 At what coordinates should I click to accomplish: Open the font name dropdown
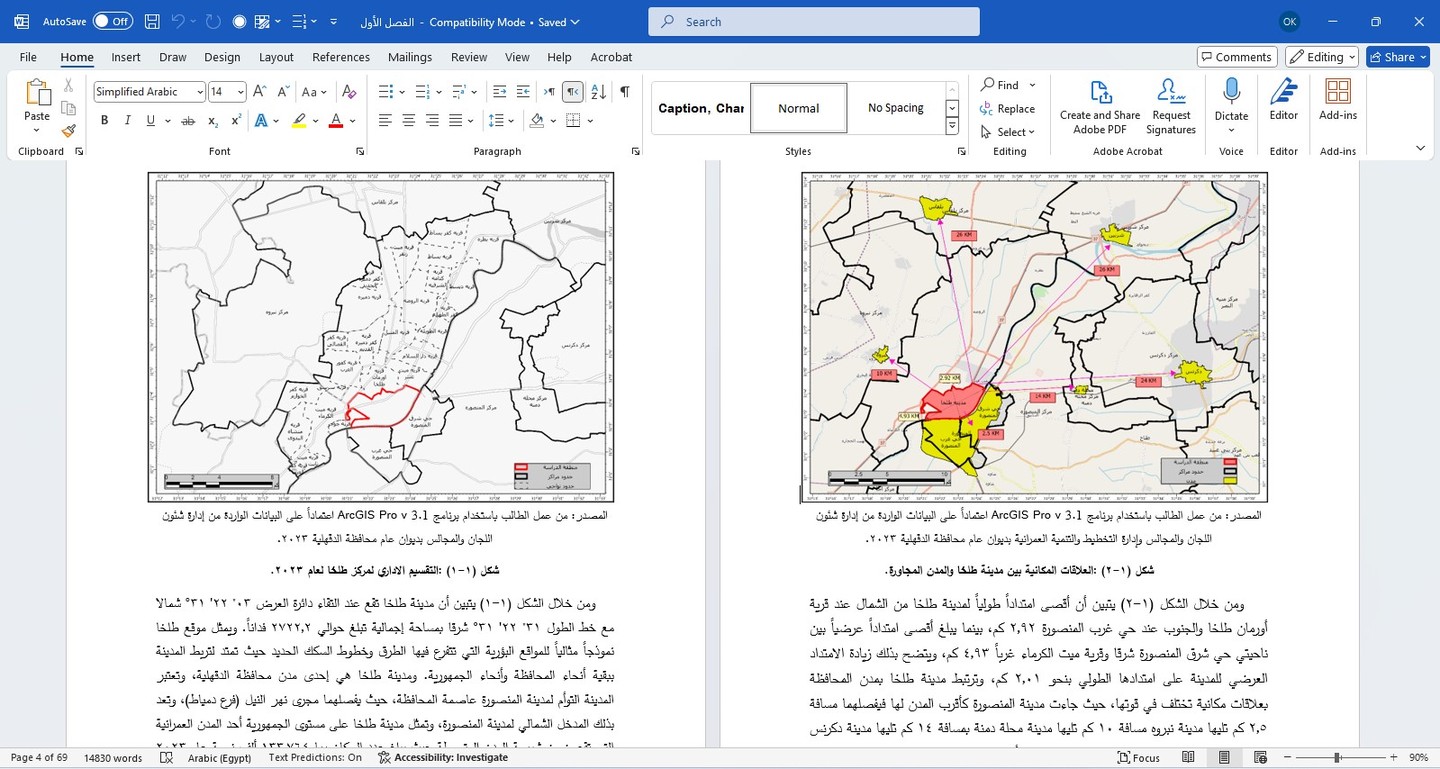pyautogui.click(x=200, y=92)
